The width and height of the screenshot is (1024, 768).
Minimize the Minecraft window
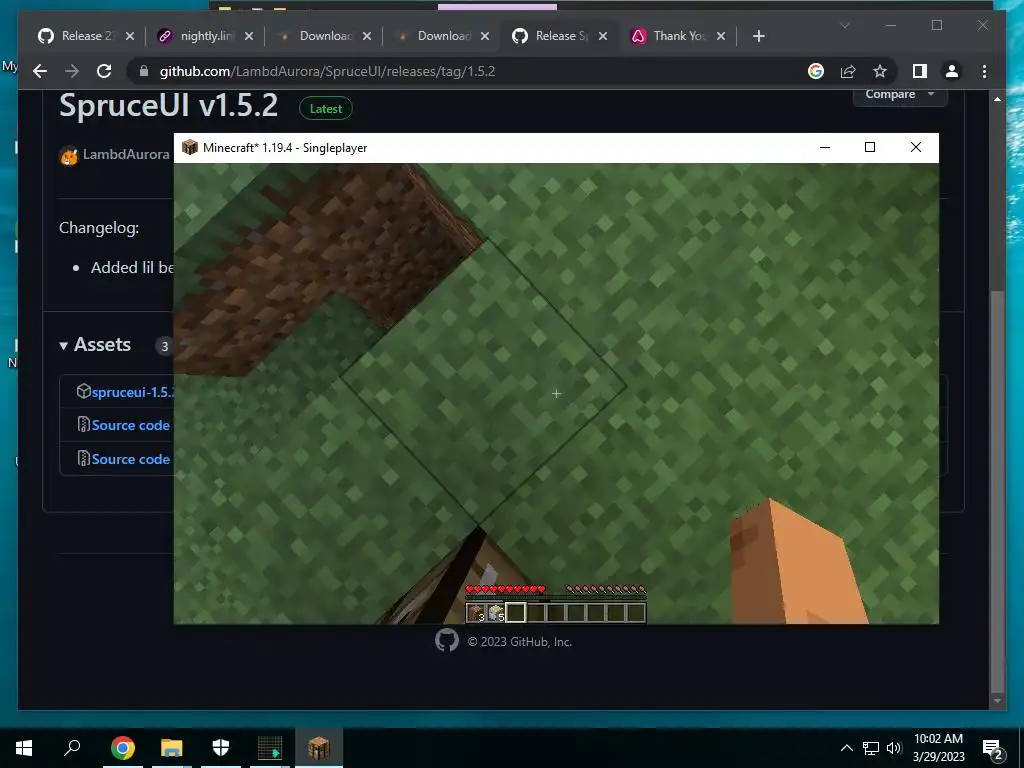click(825, 148)
